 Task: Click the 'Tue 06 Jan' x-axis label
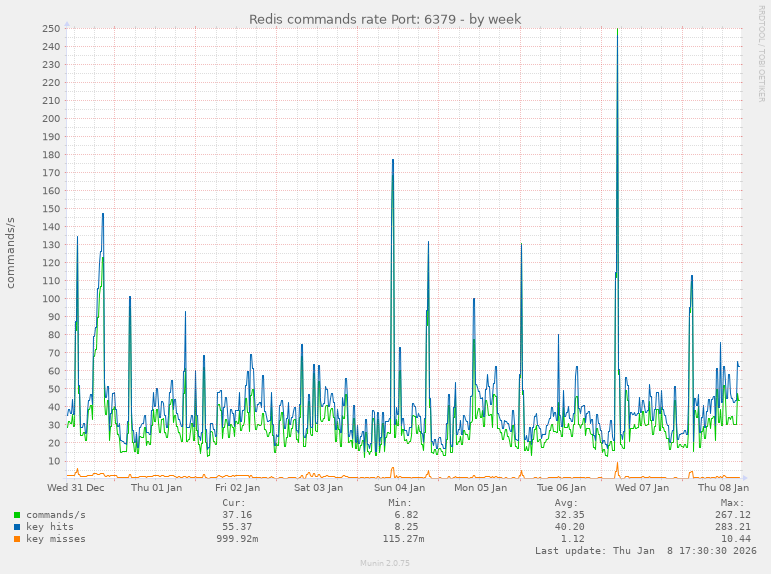click(561, 488)
